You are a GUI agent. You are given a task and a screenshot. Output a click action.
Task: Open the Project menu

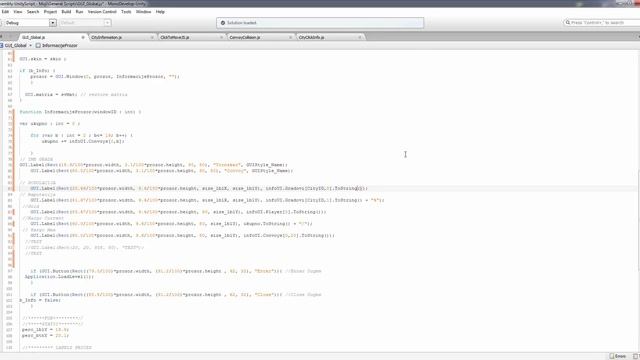[x=50, y=12]
